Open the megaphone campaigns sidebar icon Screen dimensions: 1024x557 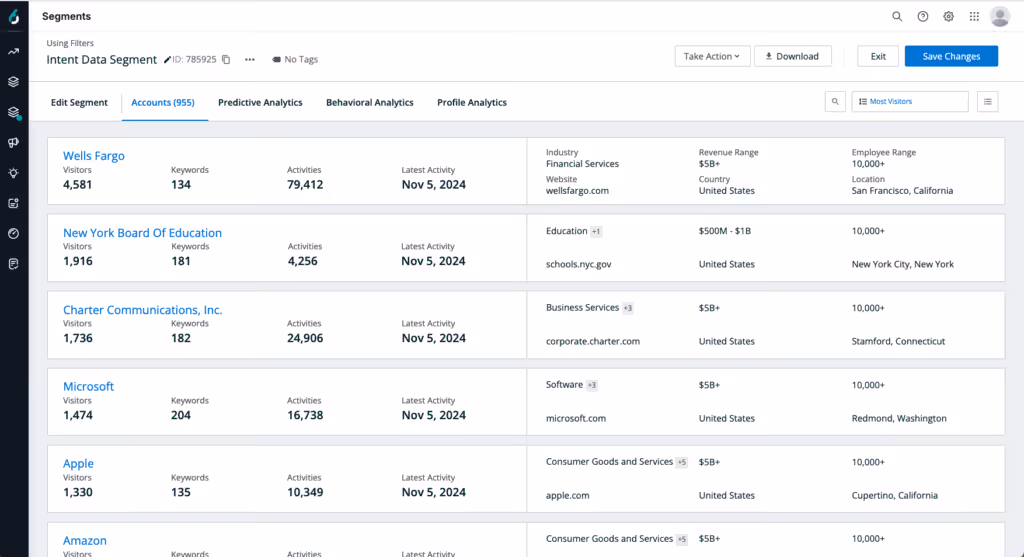[14, 142]
